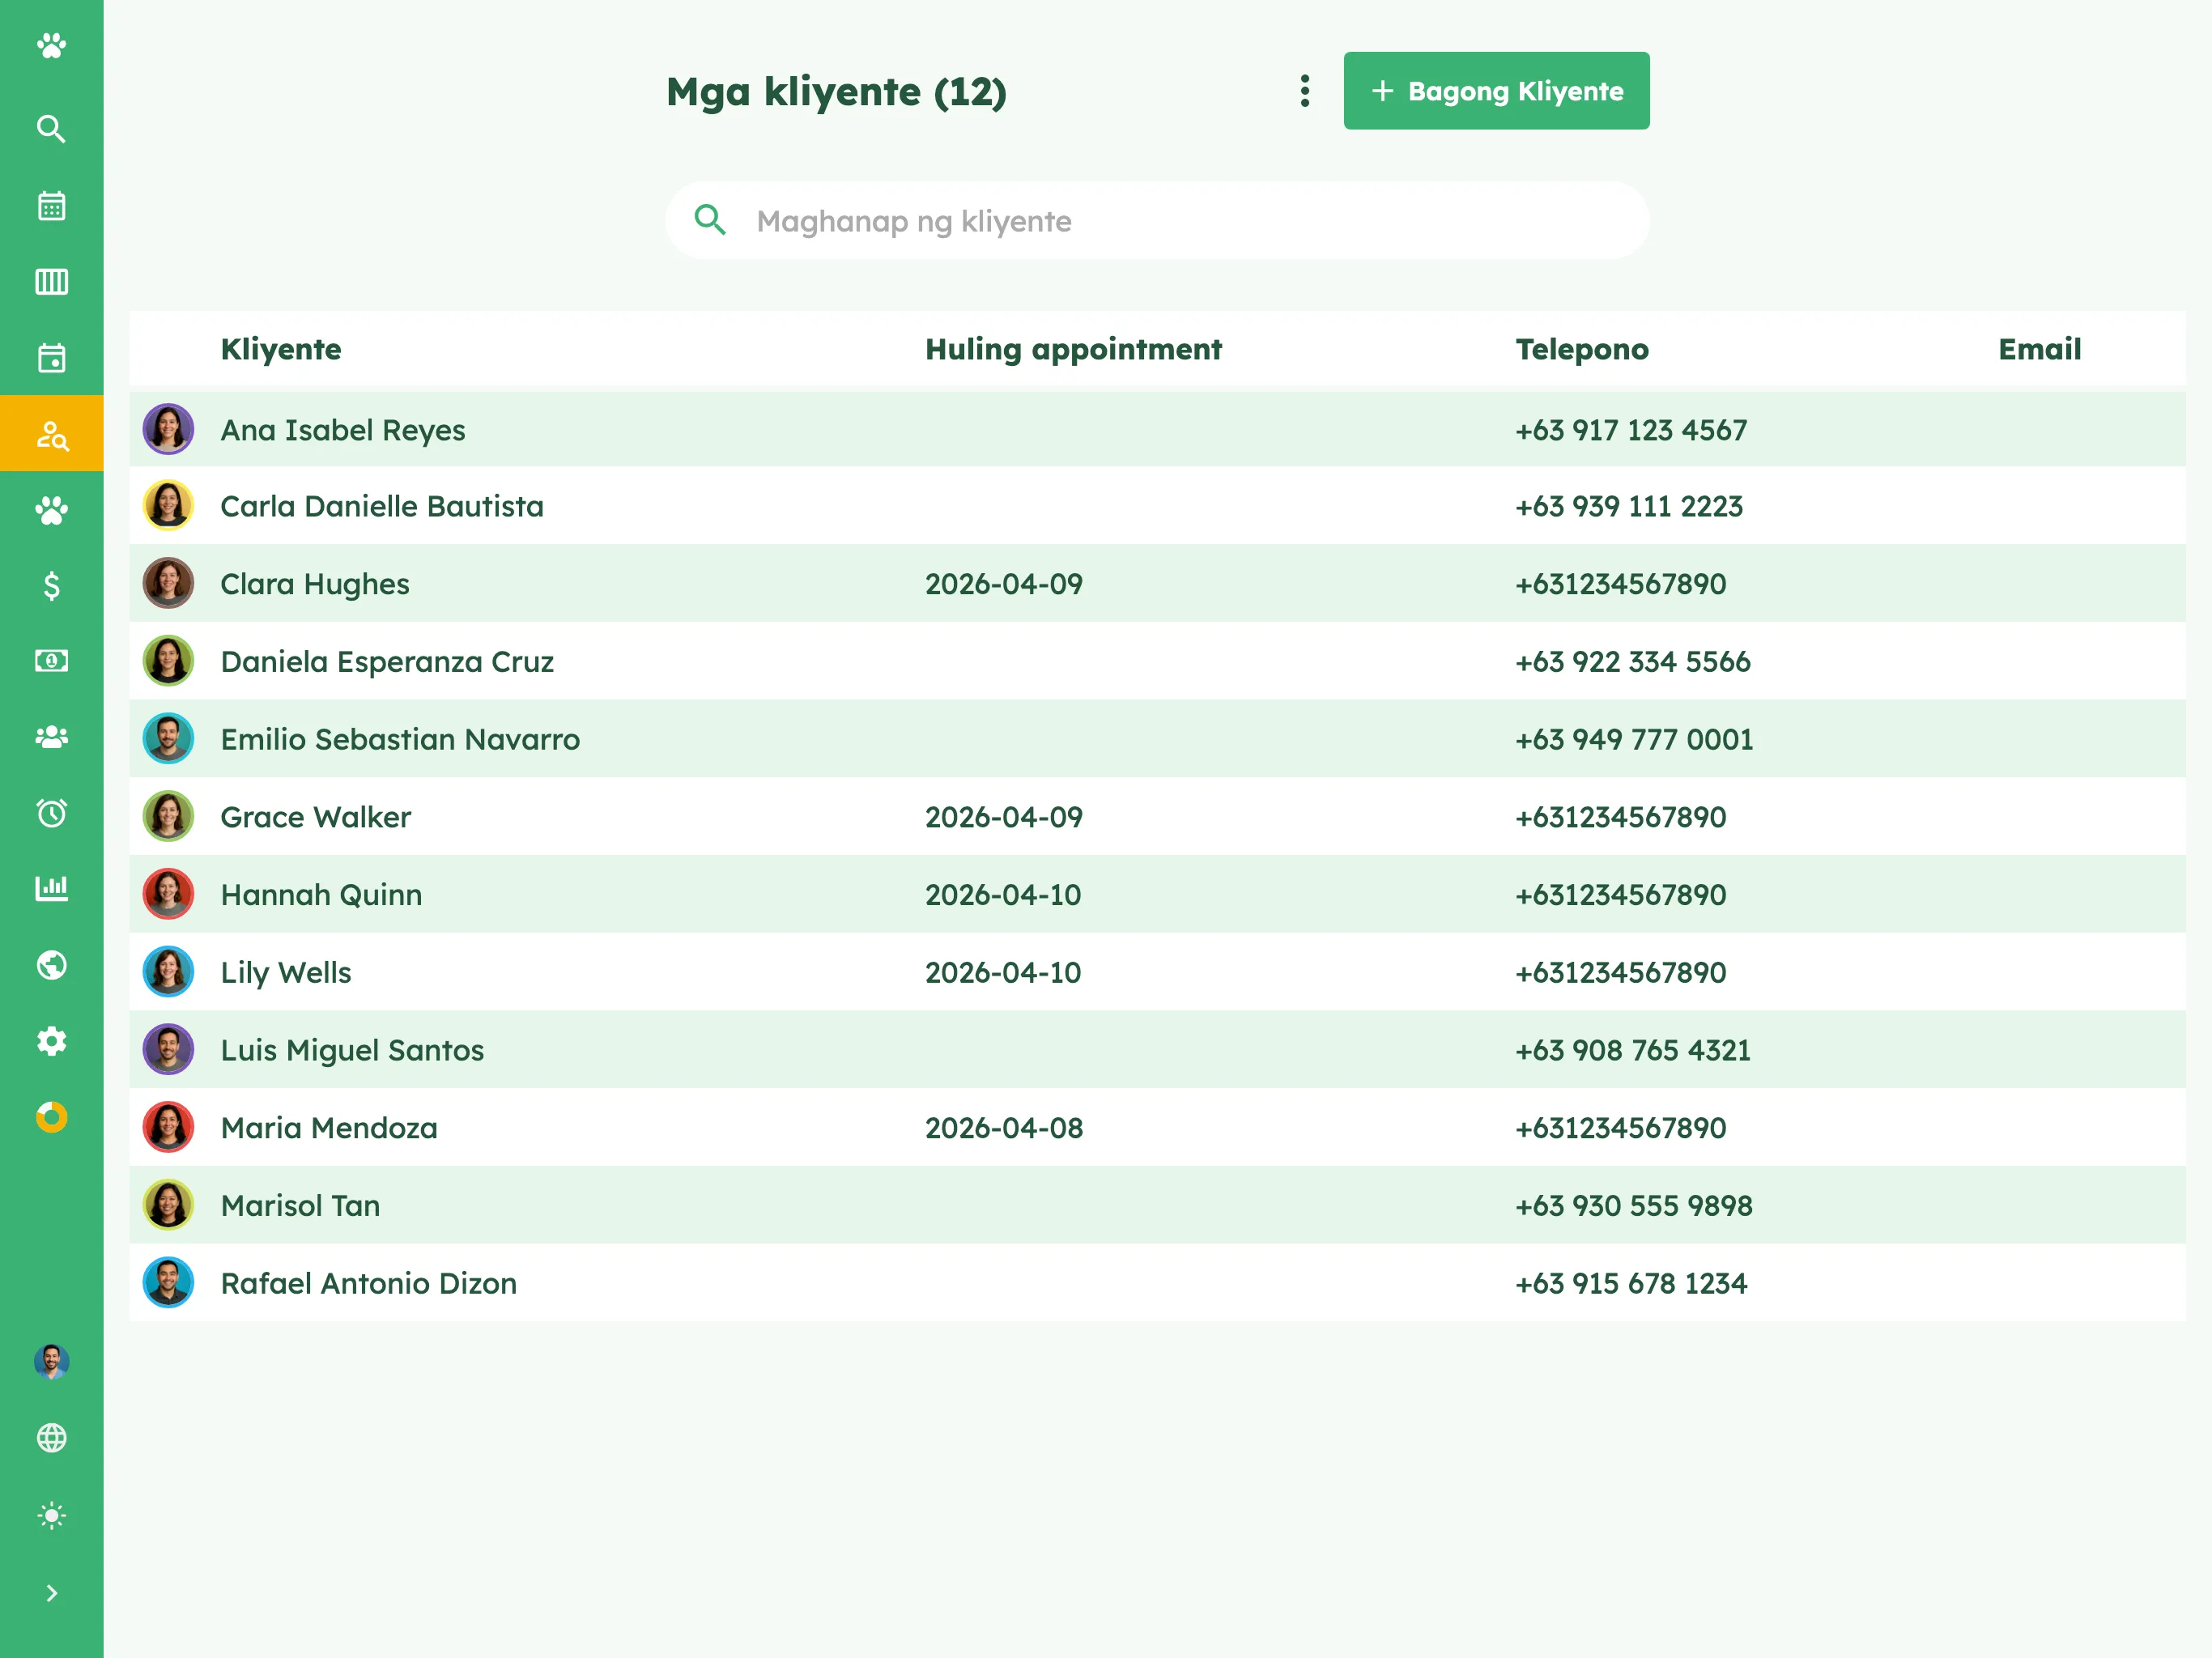Sort by Kliyente column header
Screen dimensions: 2212x1658
[281, 349]
